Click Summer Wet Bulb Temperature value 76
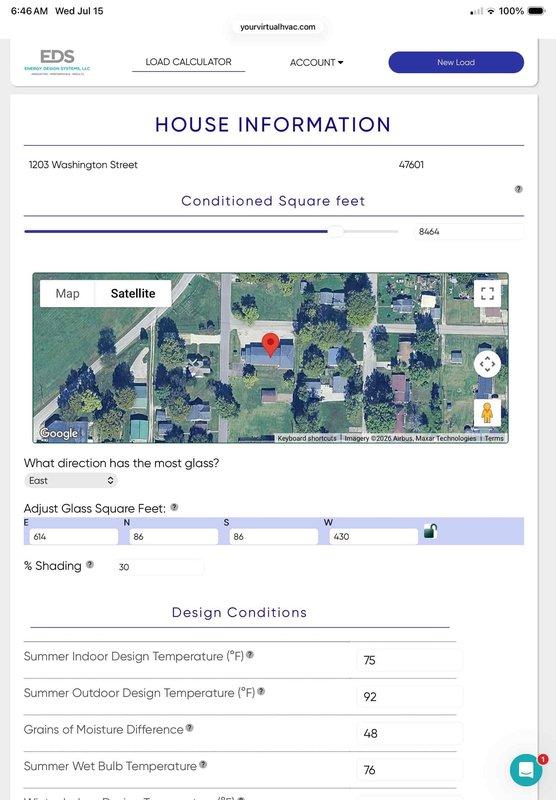 click(x=410, y=770)
